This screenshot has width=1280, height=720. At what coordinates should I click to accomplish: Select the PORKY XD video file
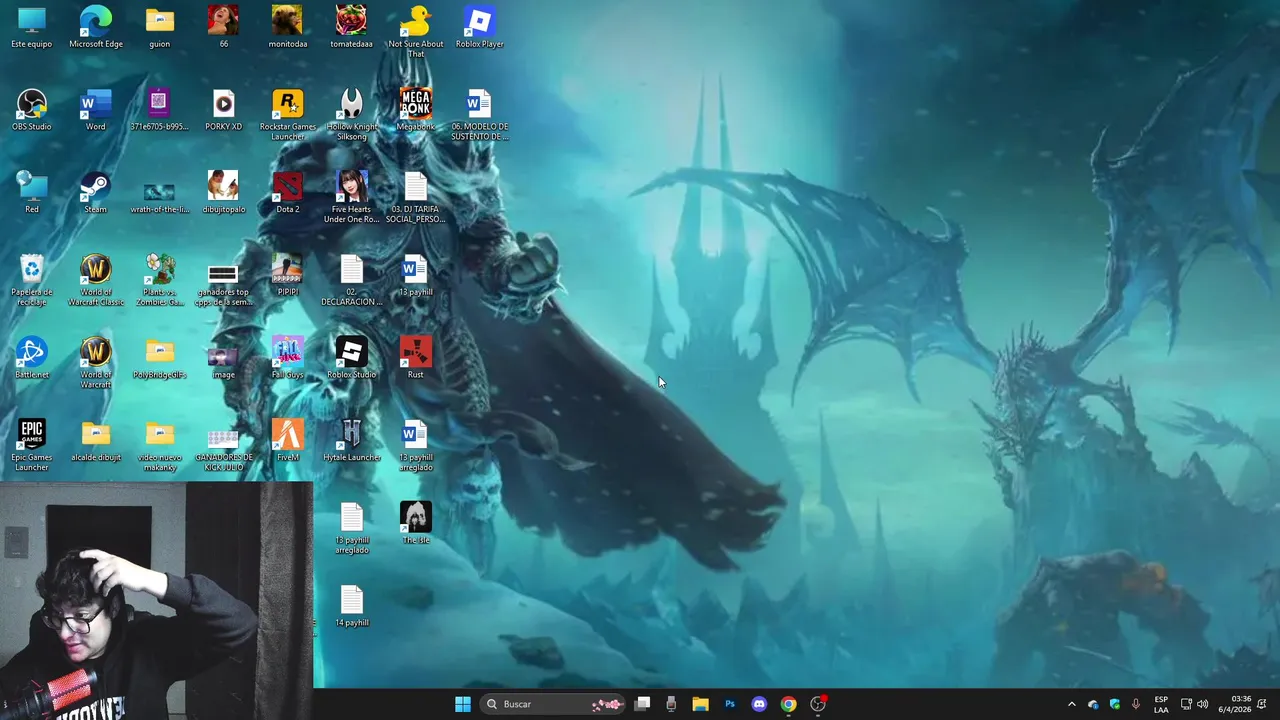(223, 110)
